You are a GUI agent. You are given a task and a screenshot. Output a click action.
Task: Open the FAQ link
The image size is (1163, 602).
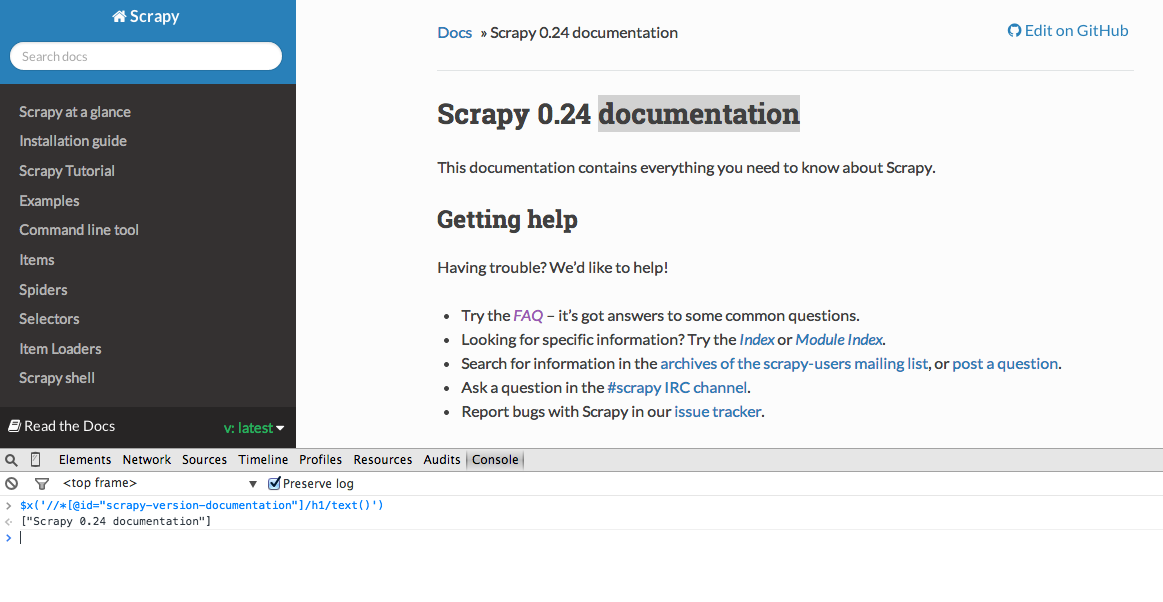point(528,316)
